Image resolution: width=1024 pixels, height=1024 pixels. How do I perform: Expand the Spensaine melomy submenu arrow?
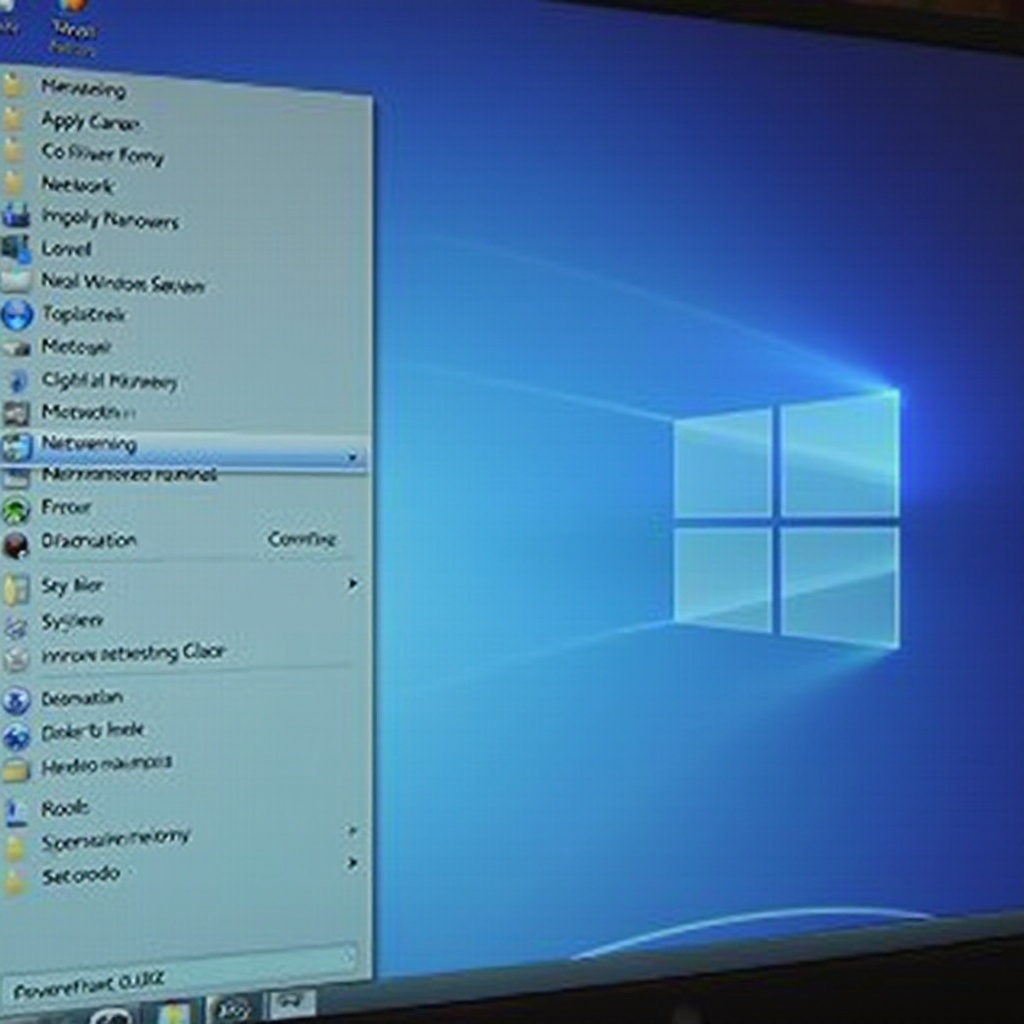click(x=352, y=831)
